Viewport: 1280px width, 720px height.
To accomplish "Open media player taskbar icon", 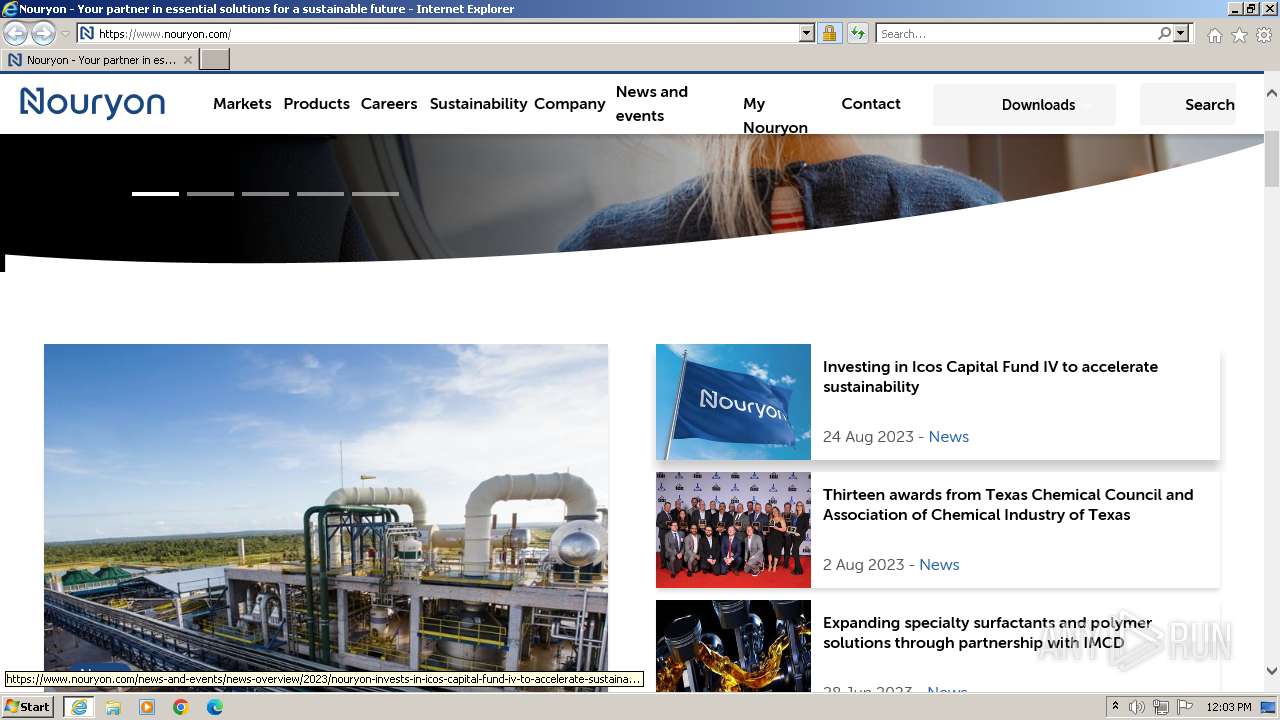I will coord(147,707).
